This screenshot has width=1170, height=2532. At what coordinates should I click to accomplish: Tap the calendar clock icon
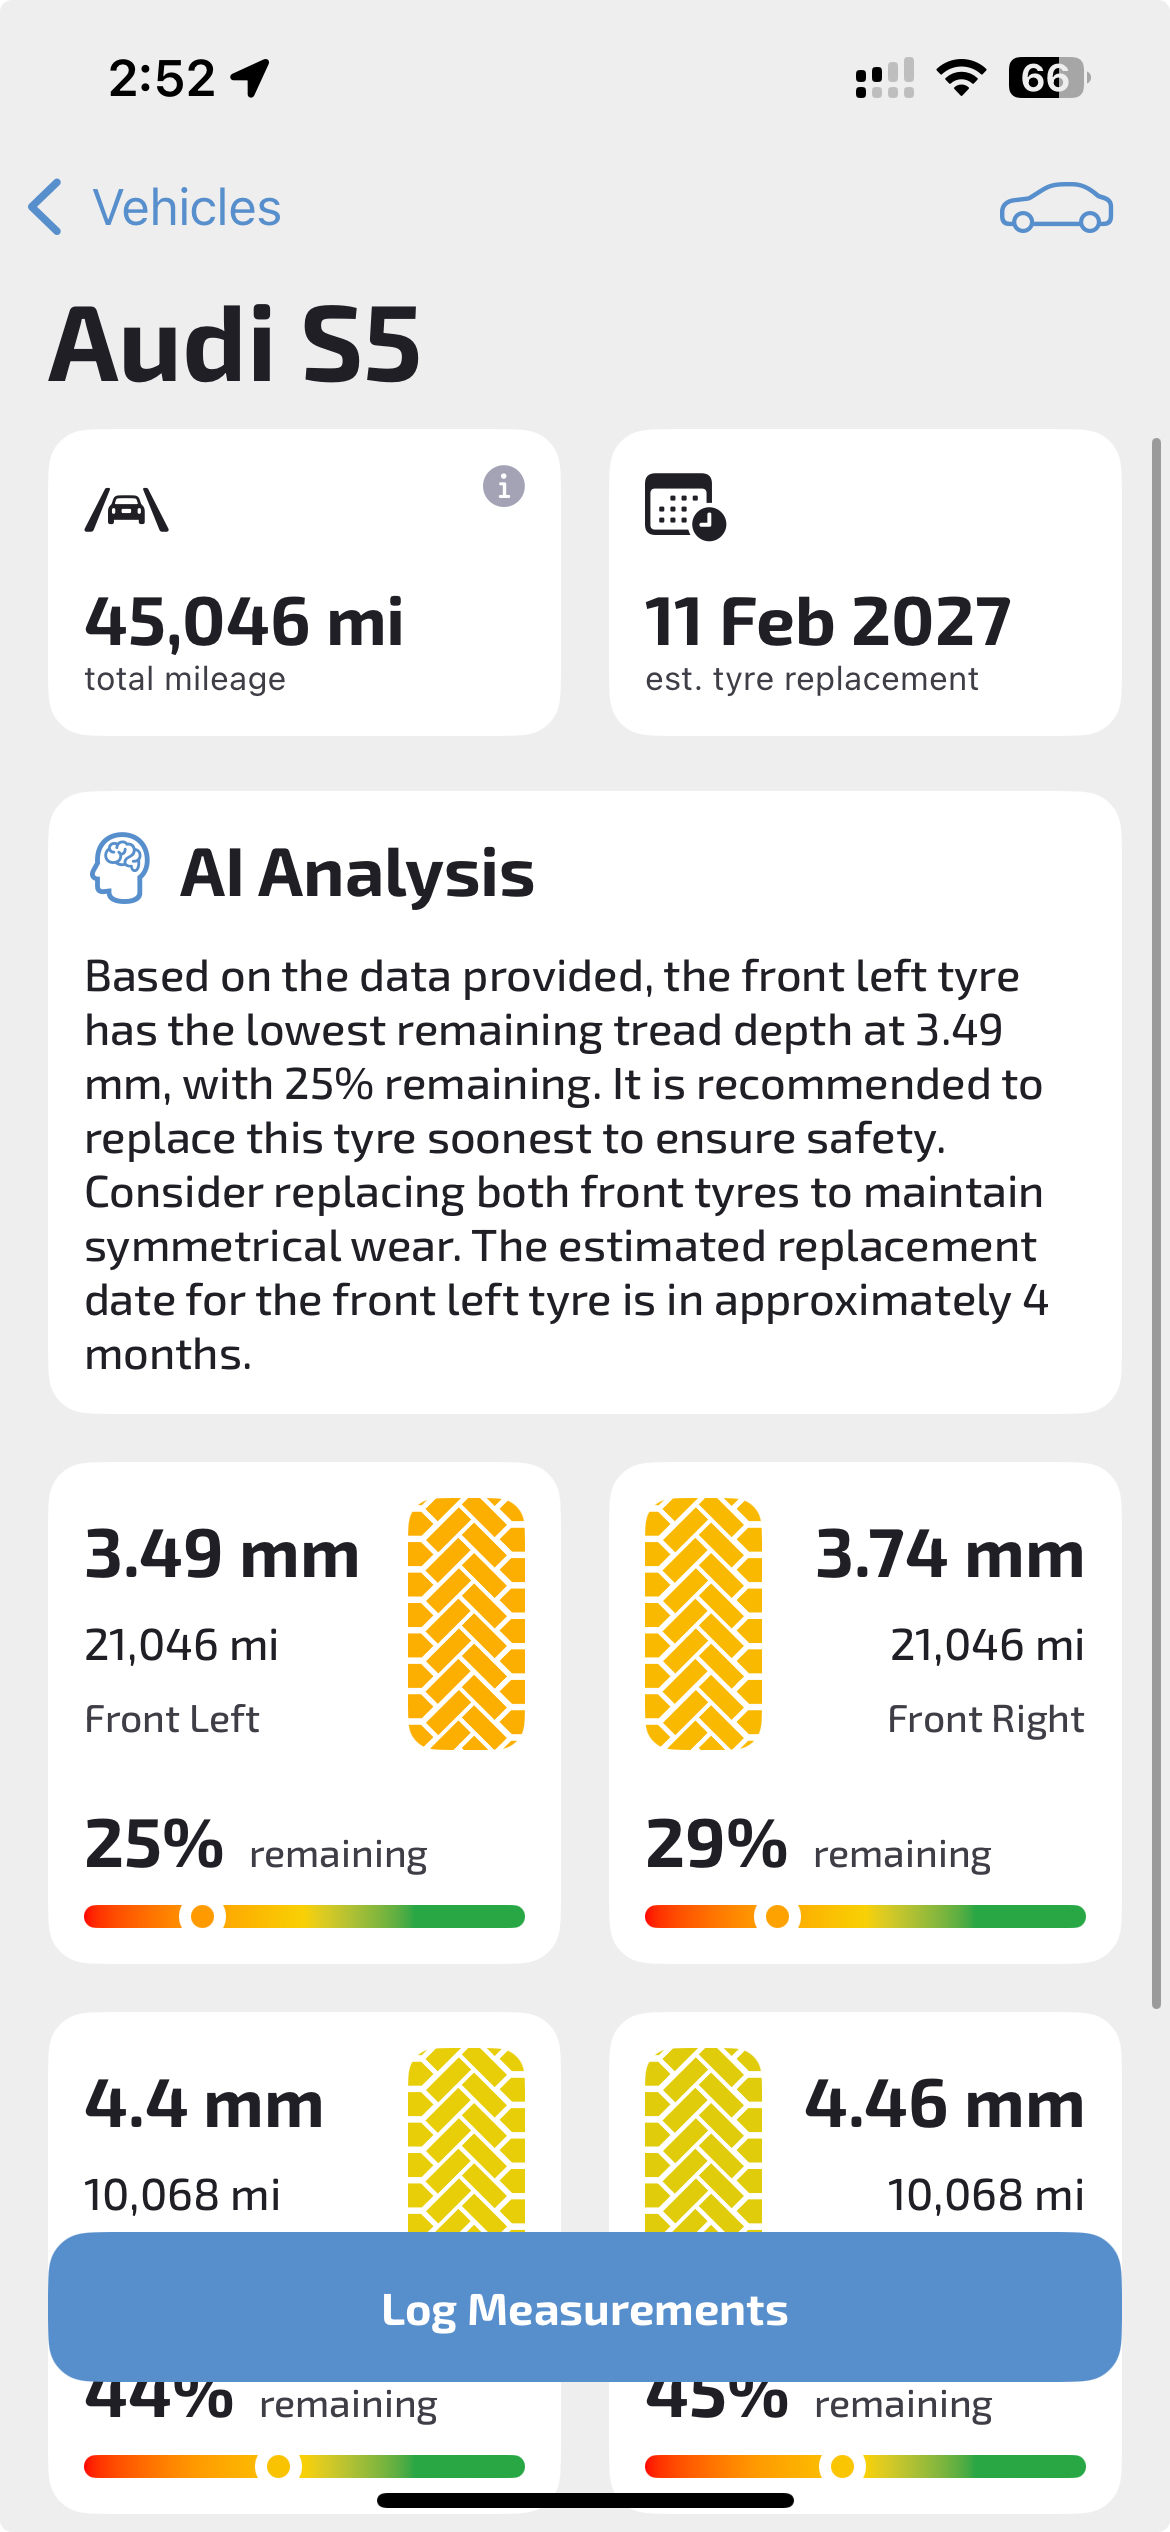(685, 507)
